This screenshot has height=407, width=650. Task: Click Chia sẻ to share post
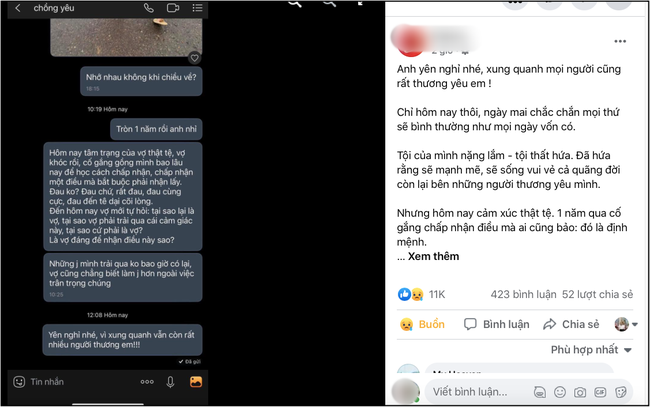coord(571,324)
